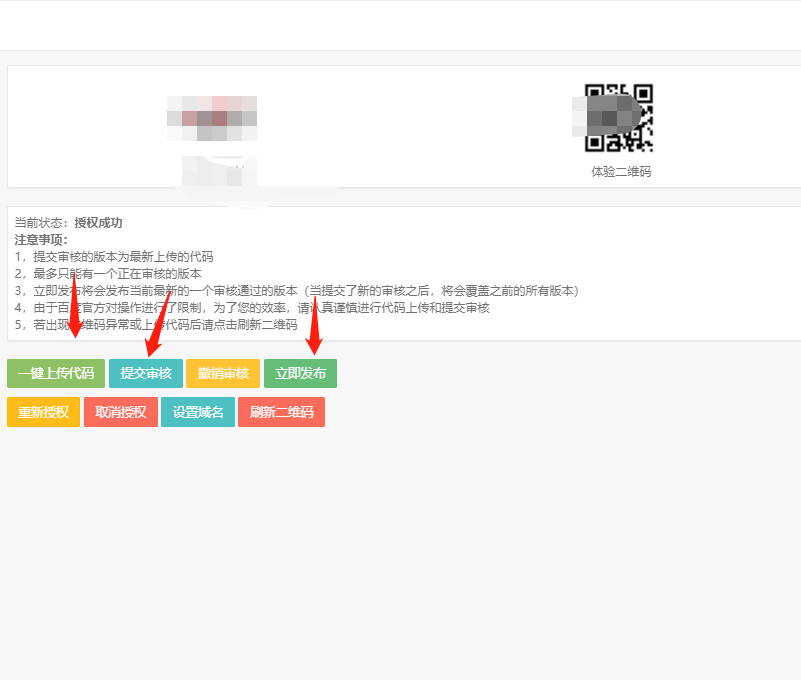Click note 4 about 提交审核 caution
801x680 pixels.
[x=252, y=308]
